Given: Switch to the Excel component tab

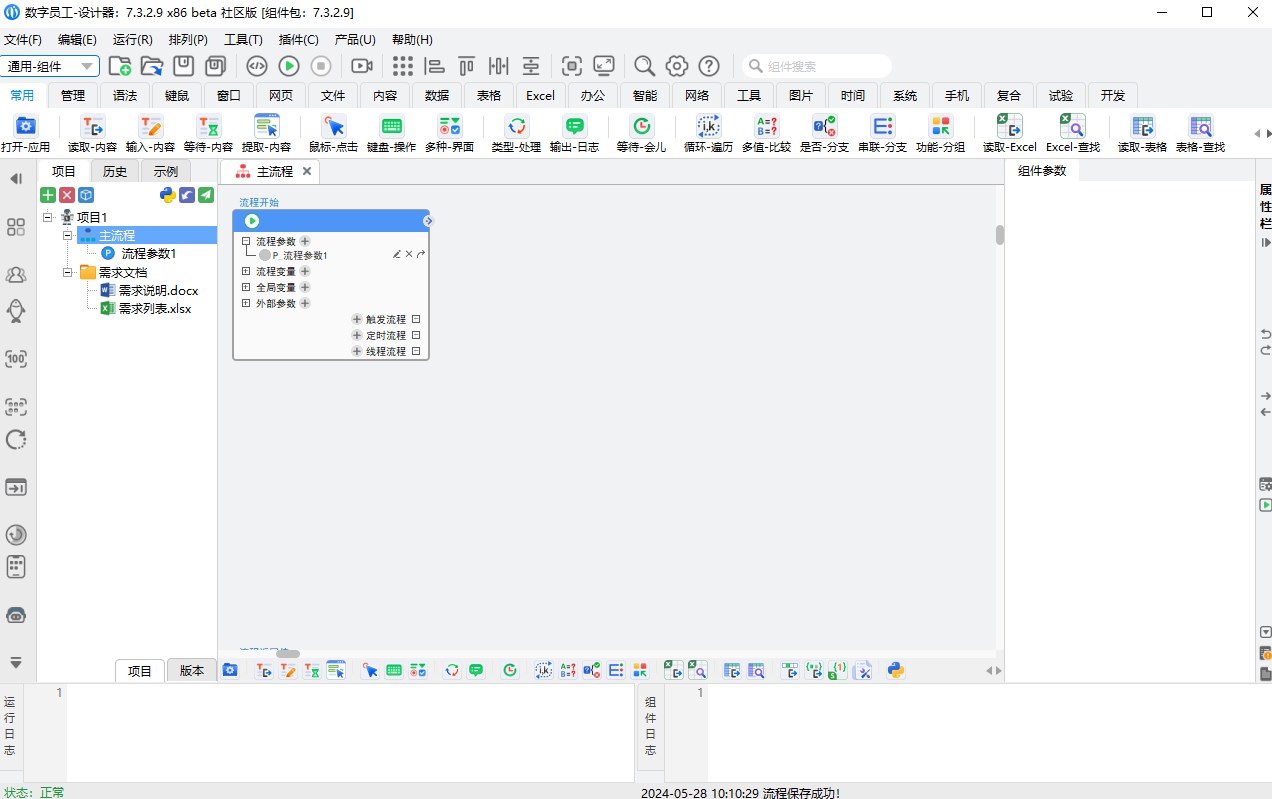Looking at the screenshot, I should point(540,96).
